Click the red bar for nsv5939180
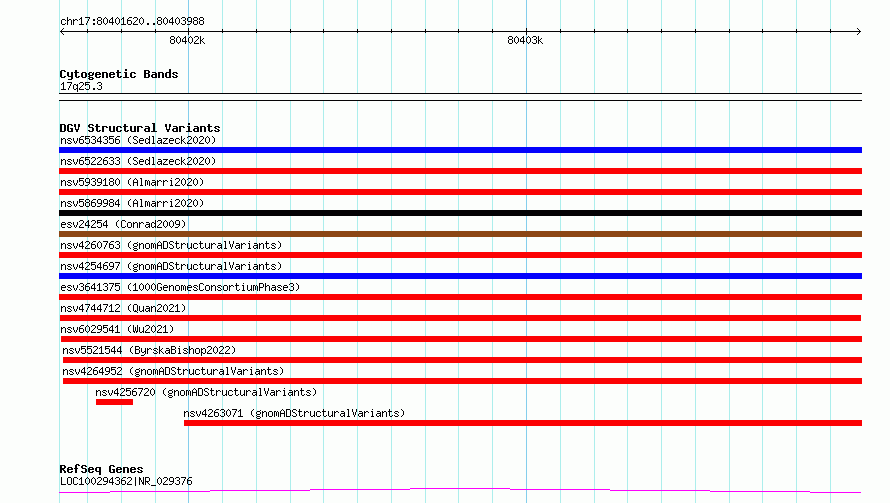Viewport: 890px width, 503px height. click(x=460, y=192)
